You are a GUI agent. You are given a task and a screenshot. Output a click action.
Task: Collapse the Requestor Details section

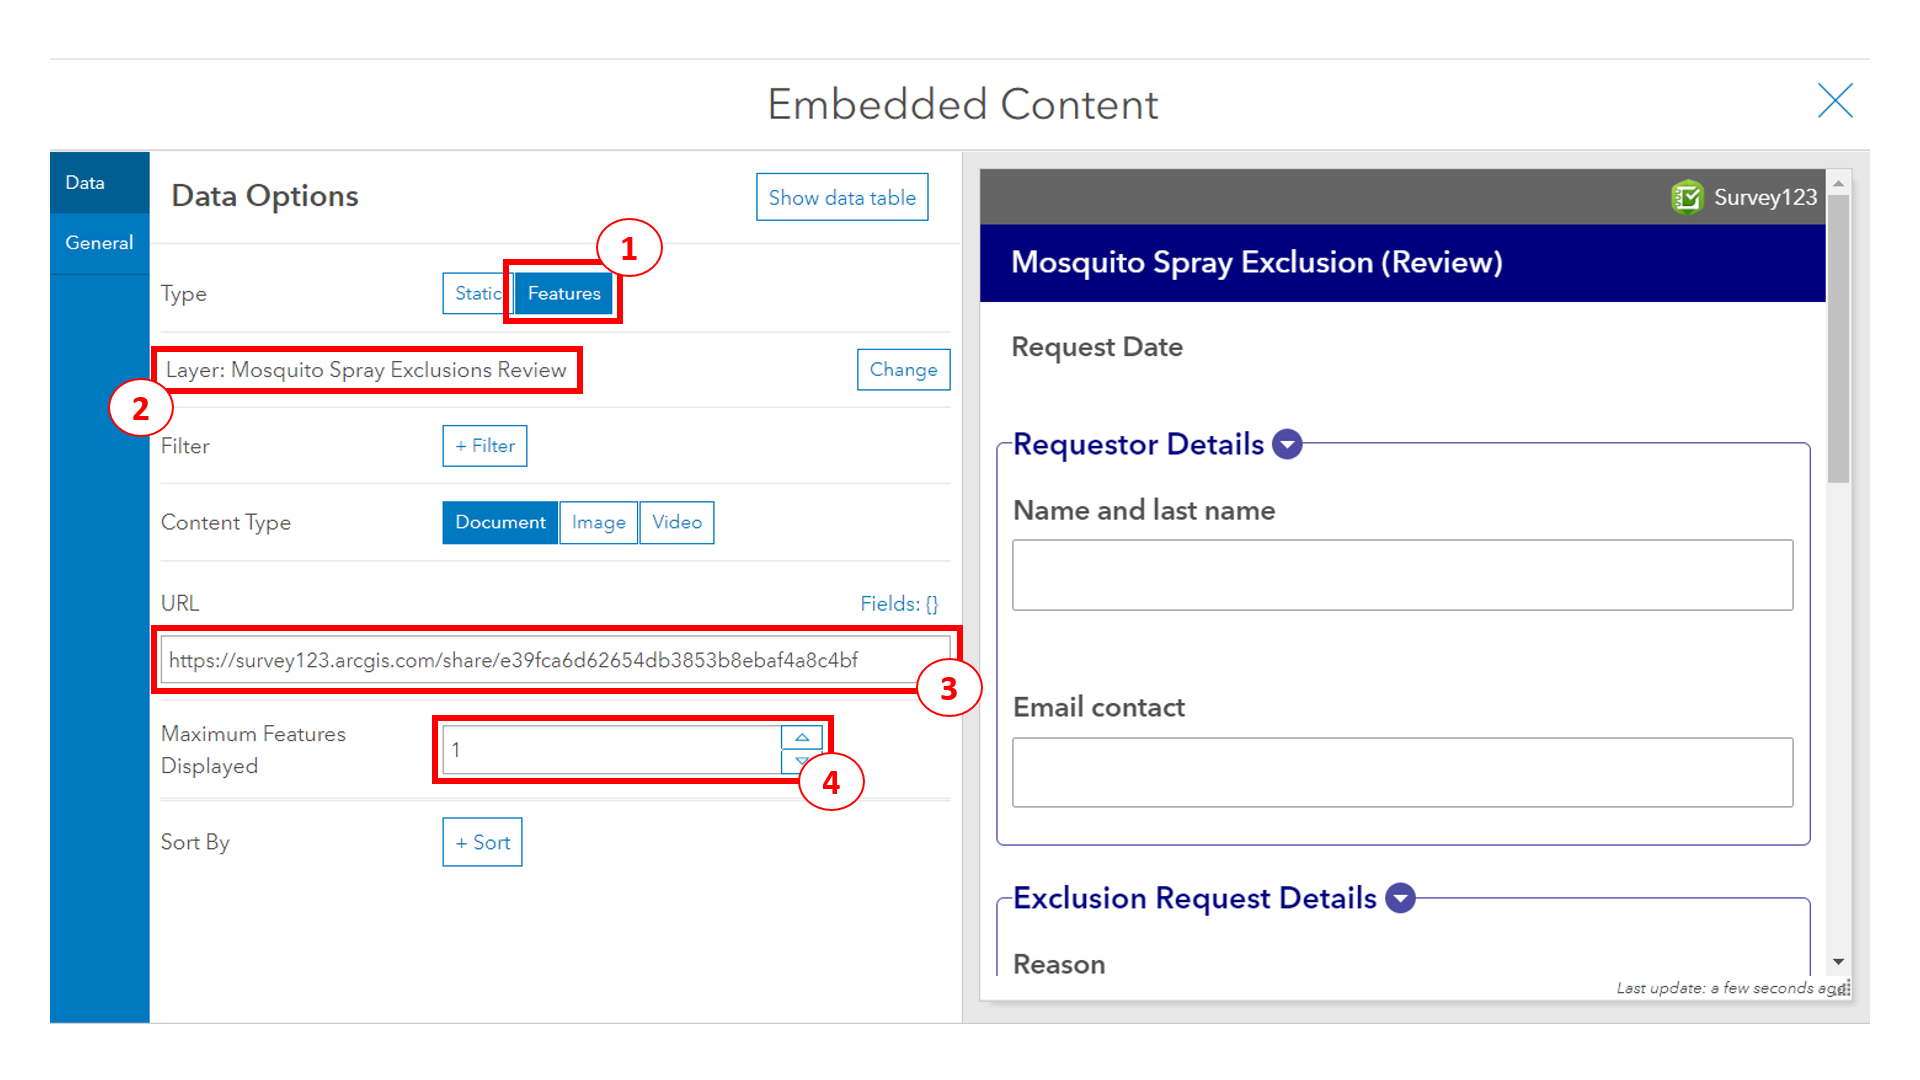1288,444
